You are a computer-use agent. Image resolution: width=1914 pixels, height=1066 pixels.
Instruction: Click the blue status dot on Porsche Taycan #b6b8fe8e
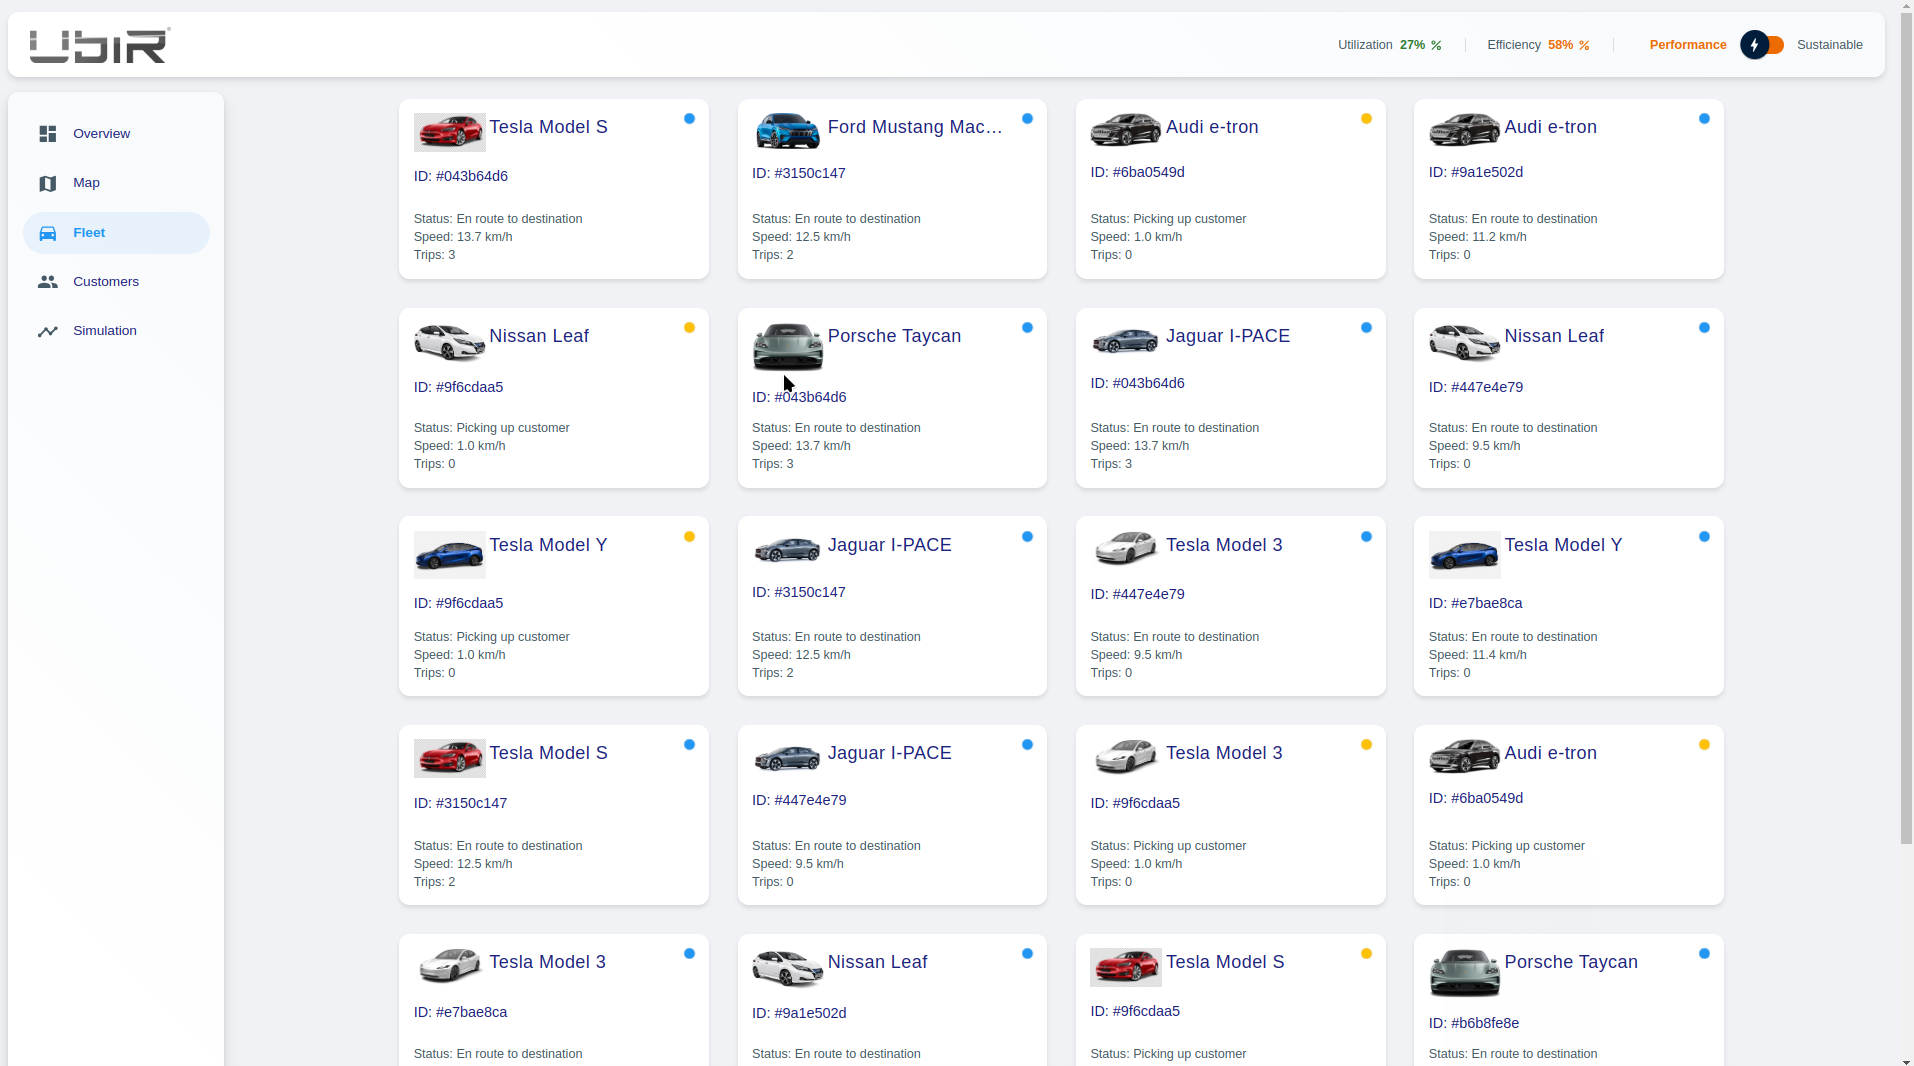pos(1704,954)
